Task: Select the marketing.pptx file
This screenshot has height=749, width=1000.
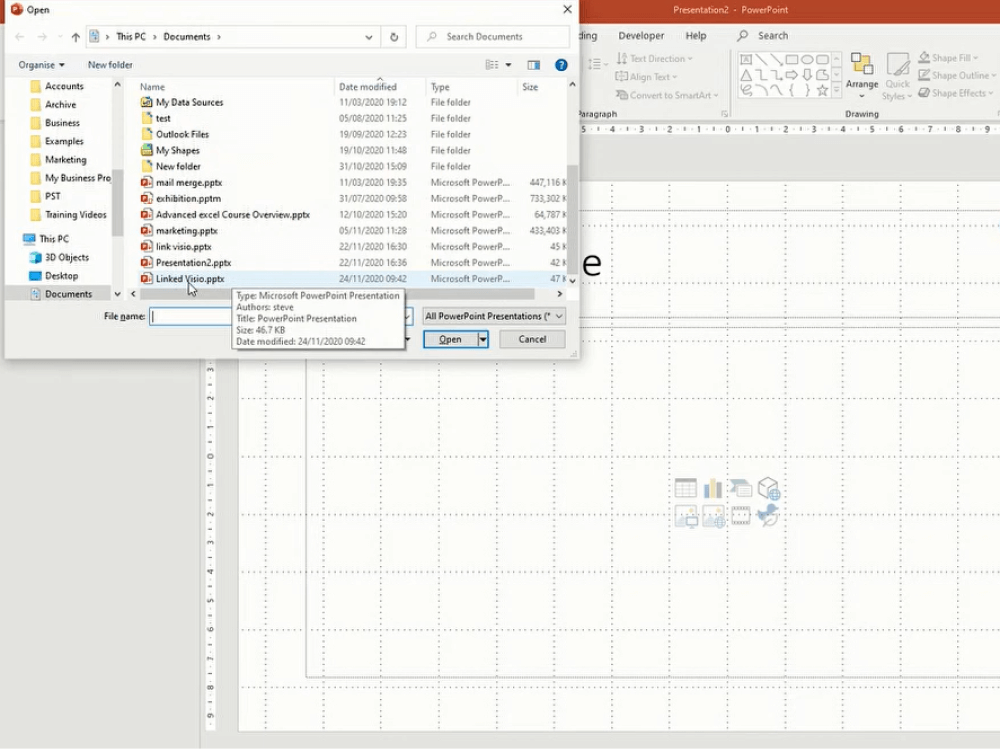Action: coord(186,231)
